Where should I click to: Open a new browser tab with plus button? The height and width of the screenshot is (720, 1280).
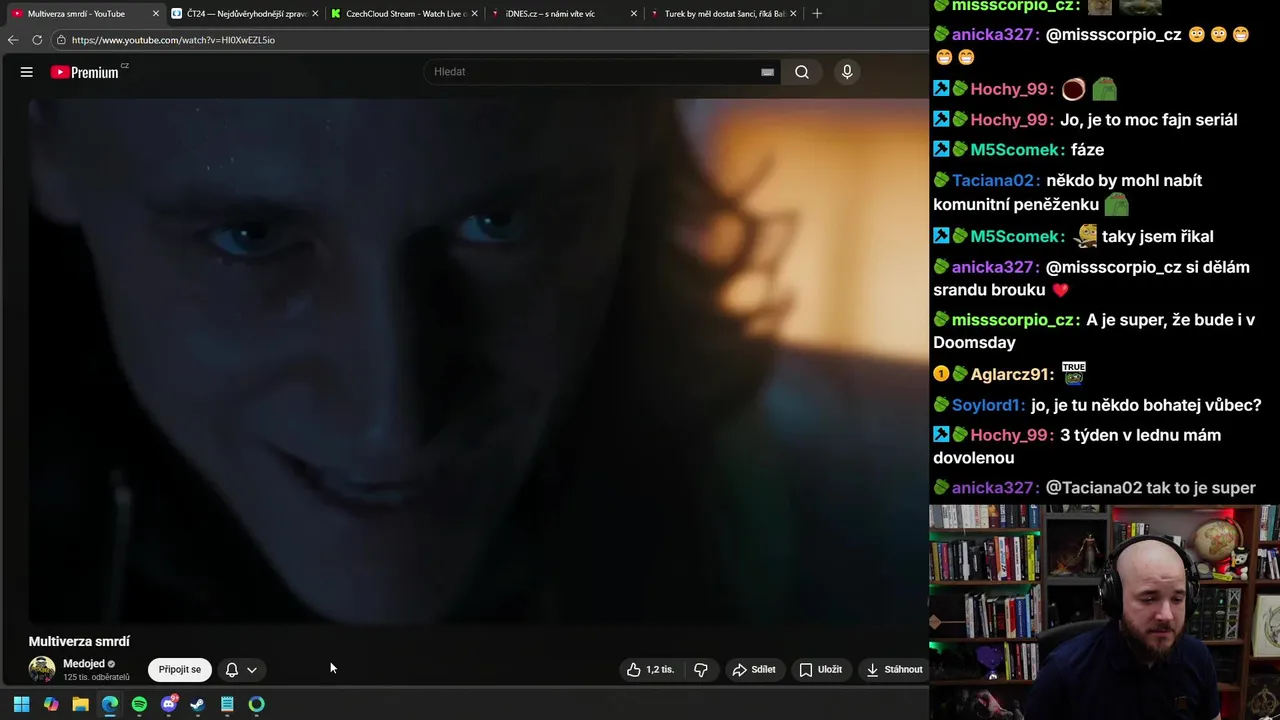pyautogui.click(x=817, y=14)
